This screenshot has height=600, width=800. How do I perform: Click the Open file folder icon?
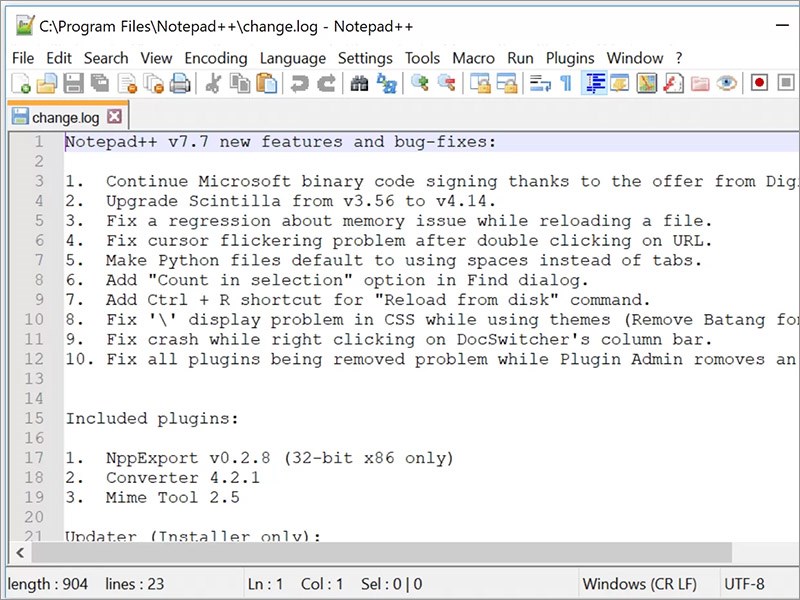click(x=47, y=83)
